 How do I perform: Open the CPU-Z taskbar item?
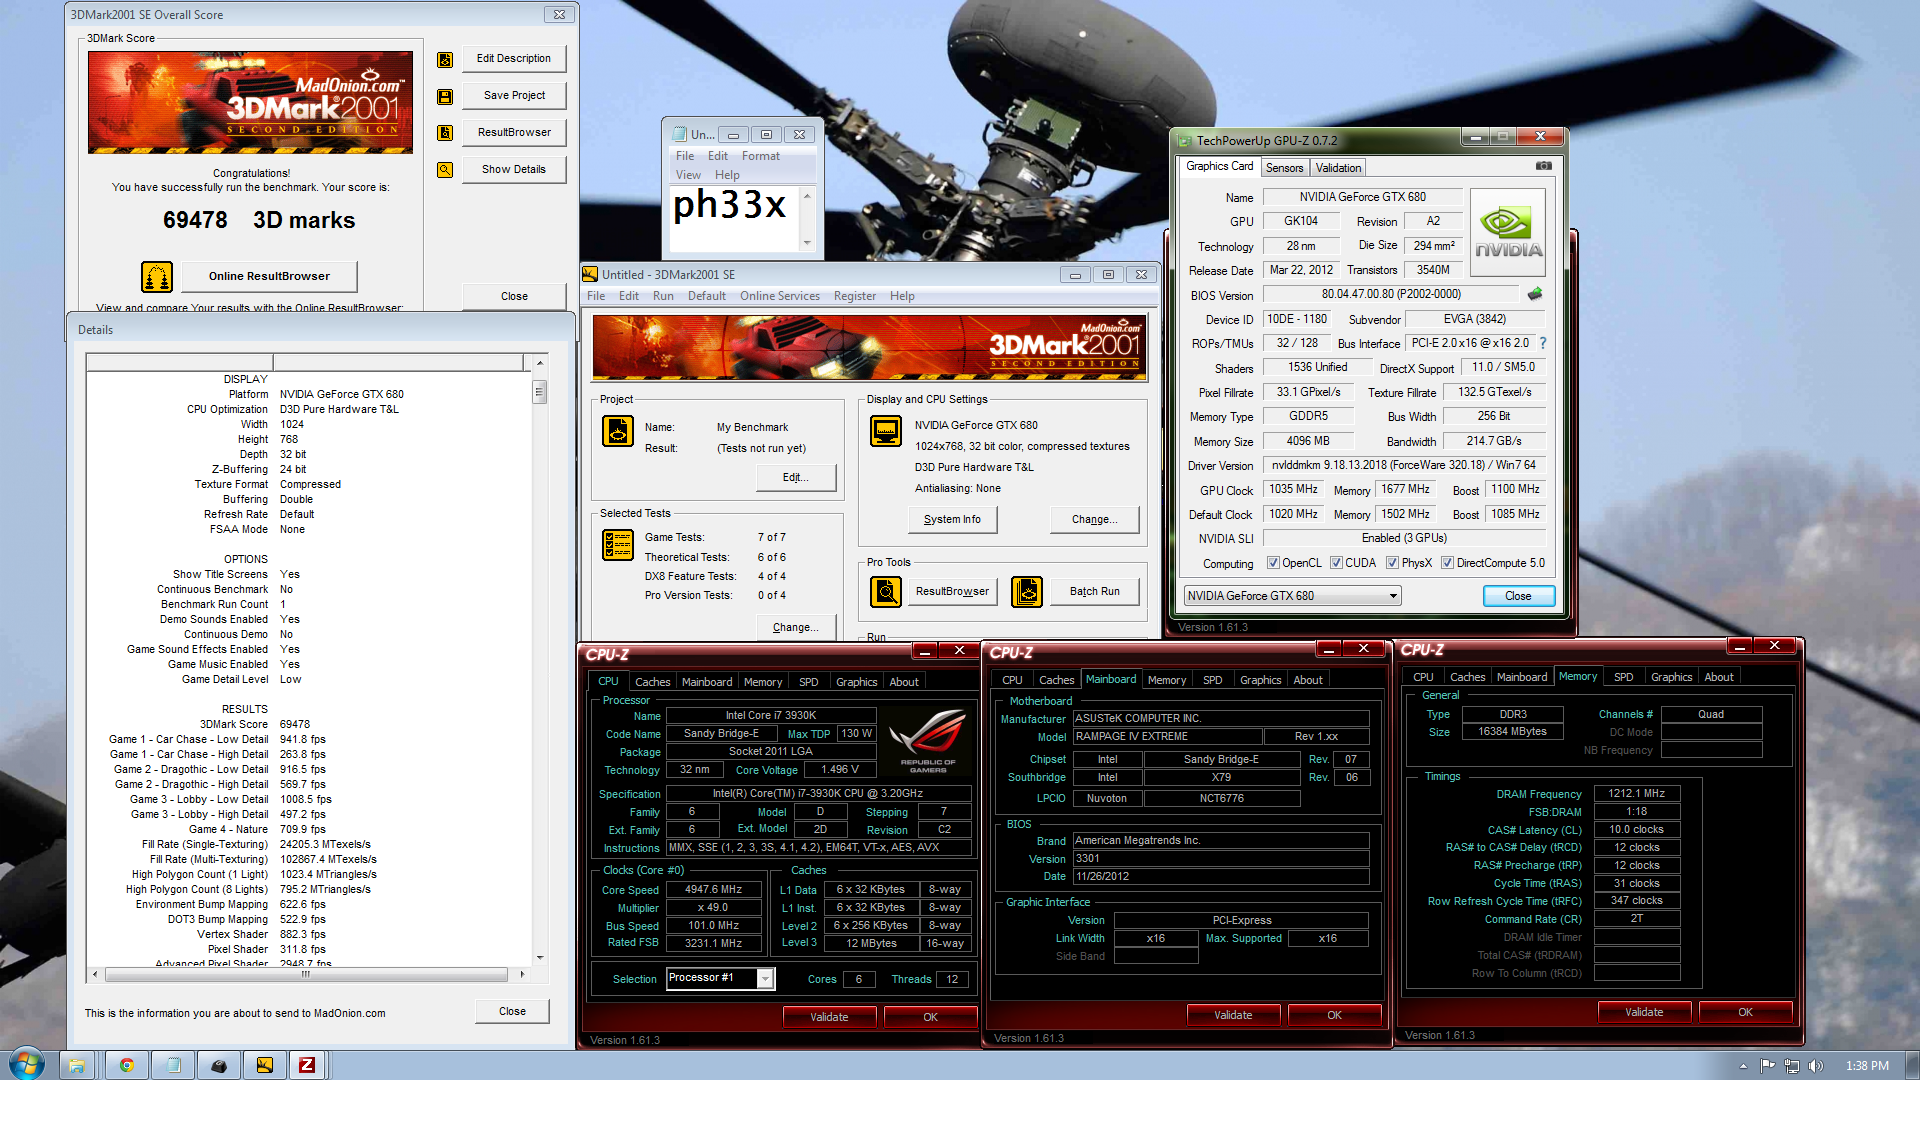coord(307,1065)
